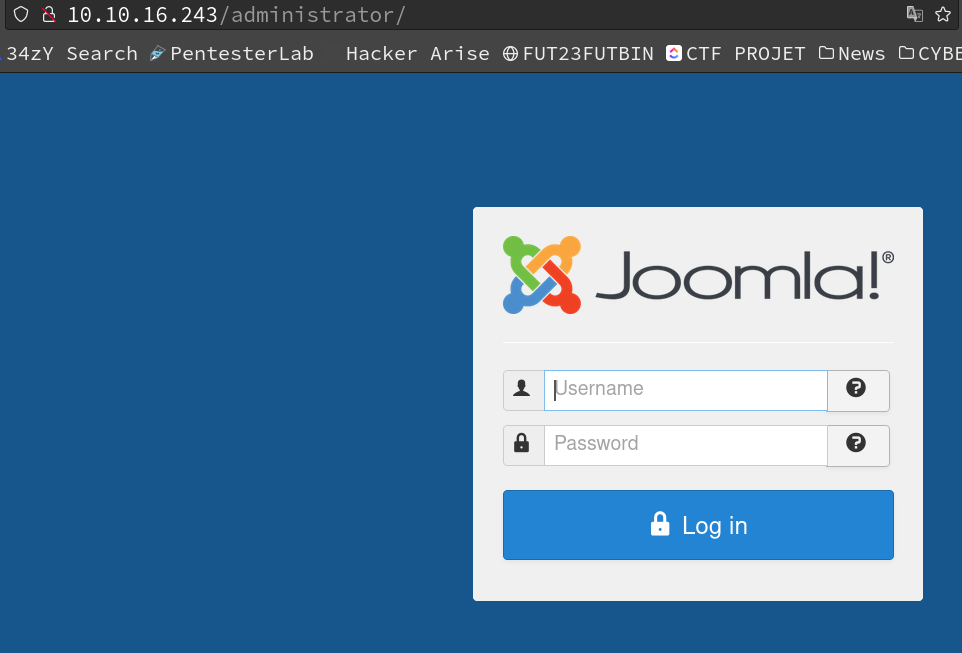Screen dimensions: 962x653
Task: Focus the Username input field
Action: (x=685, y=390)
